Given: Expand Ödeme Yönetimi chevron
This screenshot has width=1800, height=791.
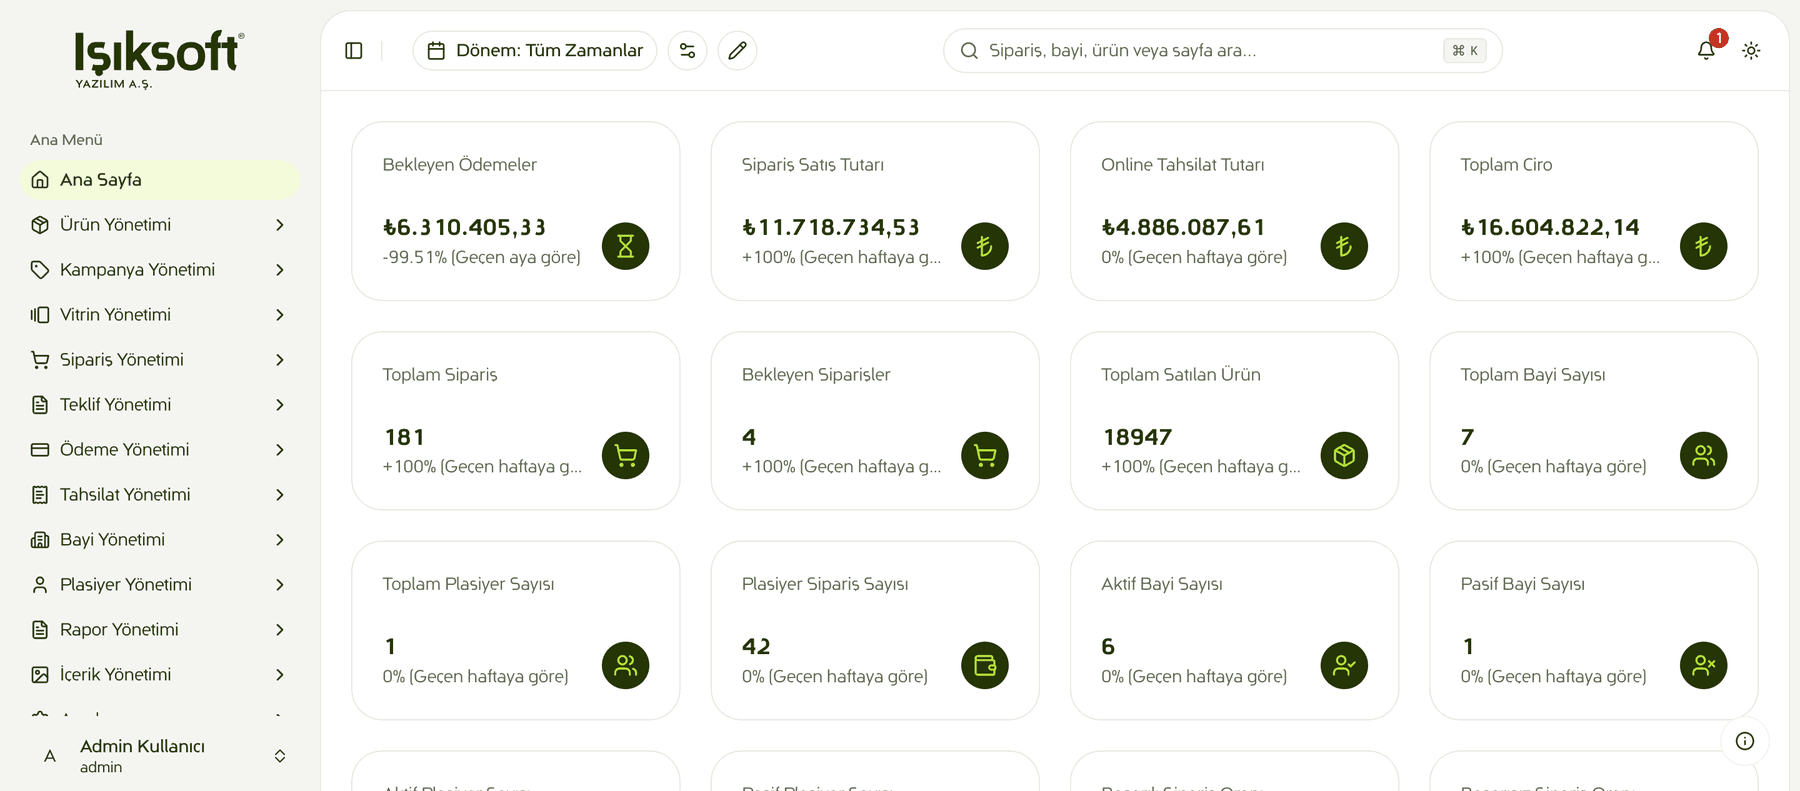Looking at the screenshot, I should click(280, 450).
